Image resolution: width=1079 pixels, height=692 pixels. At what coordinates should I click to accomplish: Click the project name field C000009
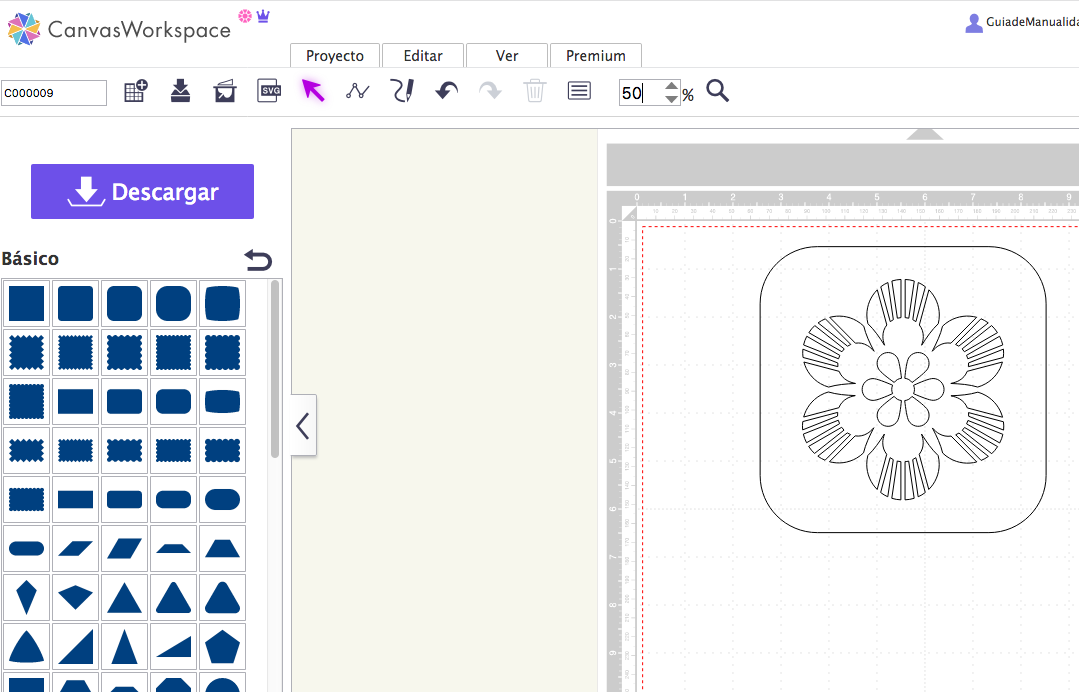pyautogui.click(x=54, y=93)
